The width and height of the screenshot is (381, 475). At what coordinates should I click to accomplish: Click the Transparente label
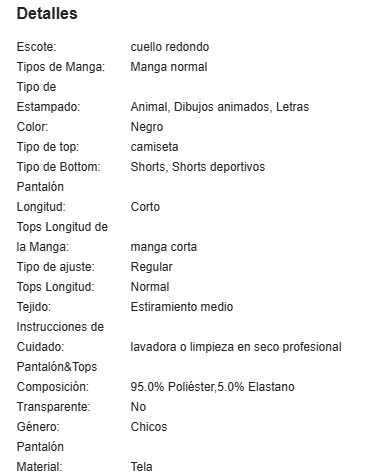tap(54, 407)
